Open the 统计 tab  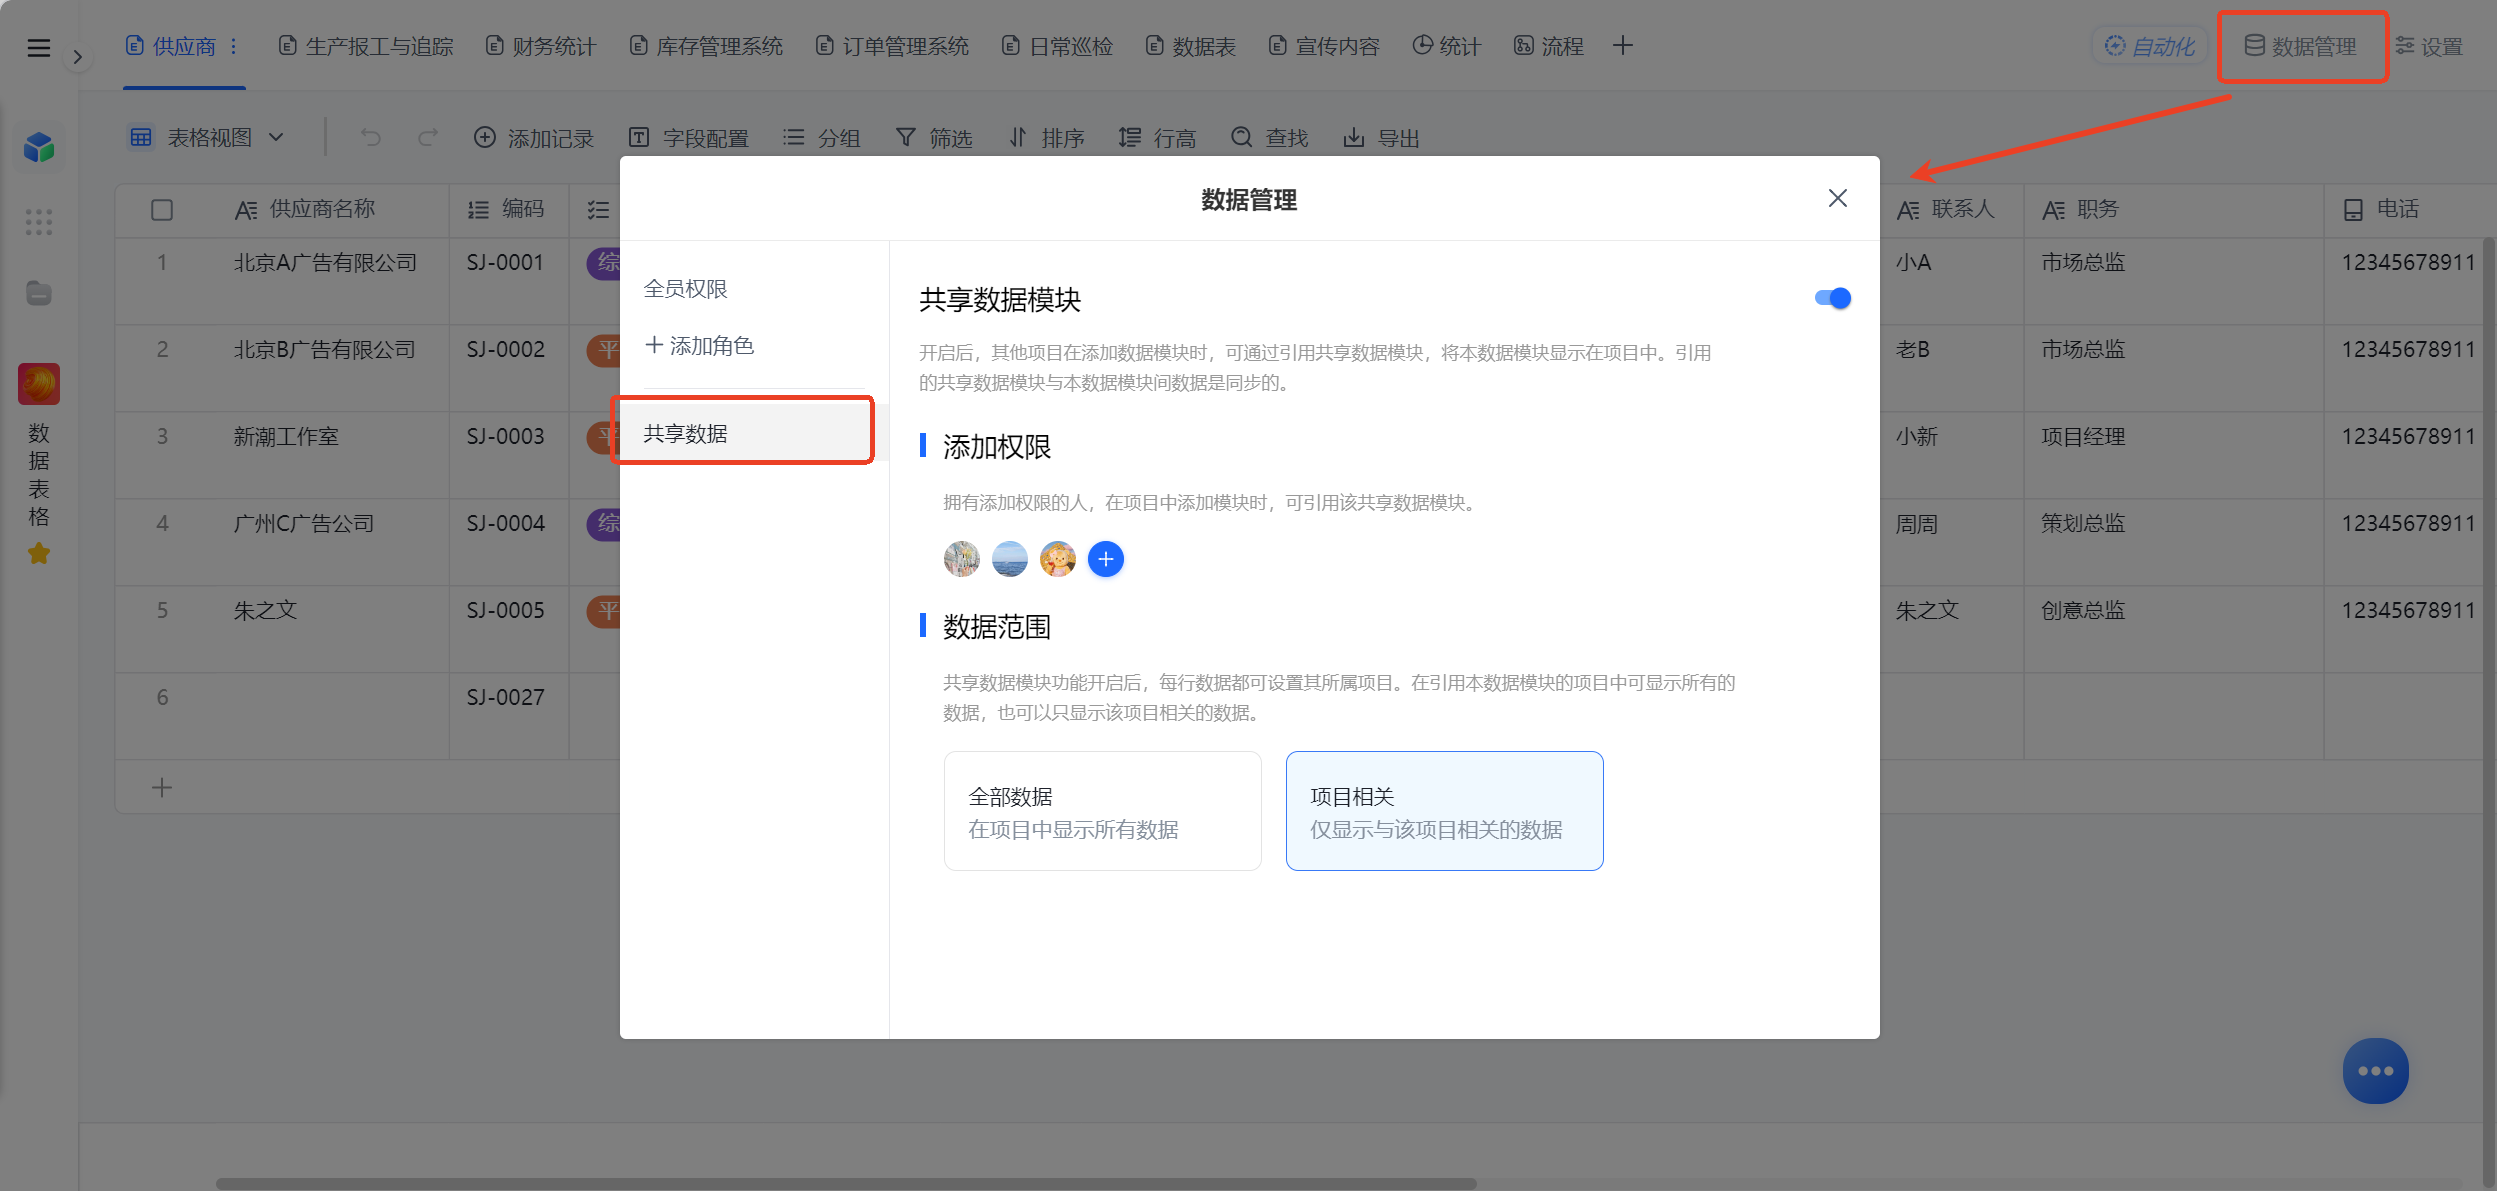point(1446,46)
